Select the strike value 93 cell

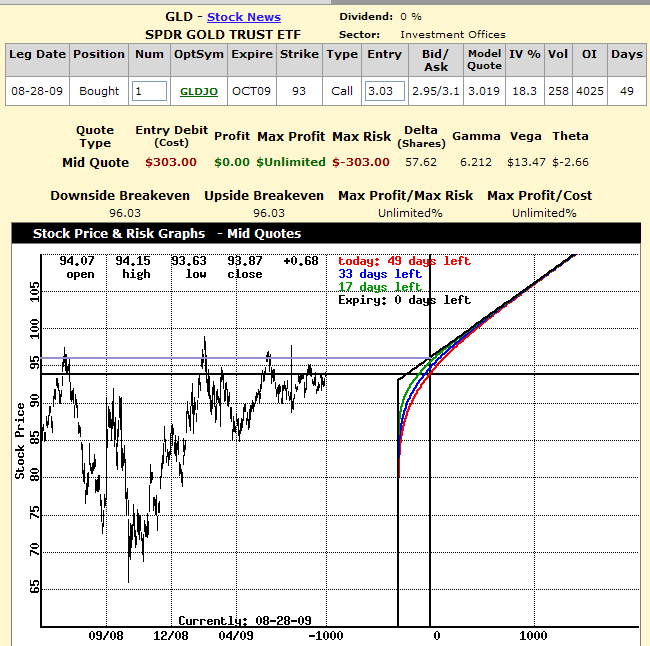299,91
